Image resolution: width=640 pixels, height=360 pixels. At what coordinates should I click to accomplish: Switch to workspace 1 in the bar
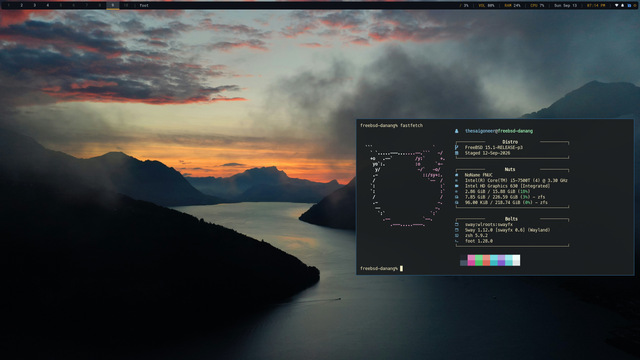[x=8, y=5]
